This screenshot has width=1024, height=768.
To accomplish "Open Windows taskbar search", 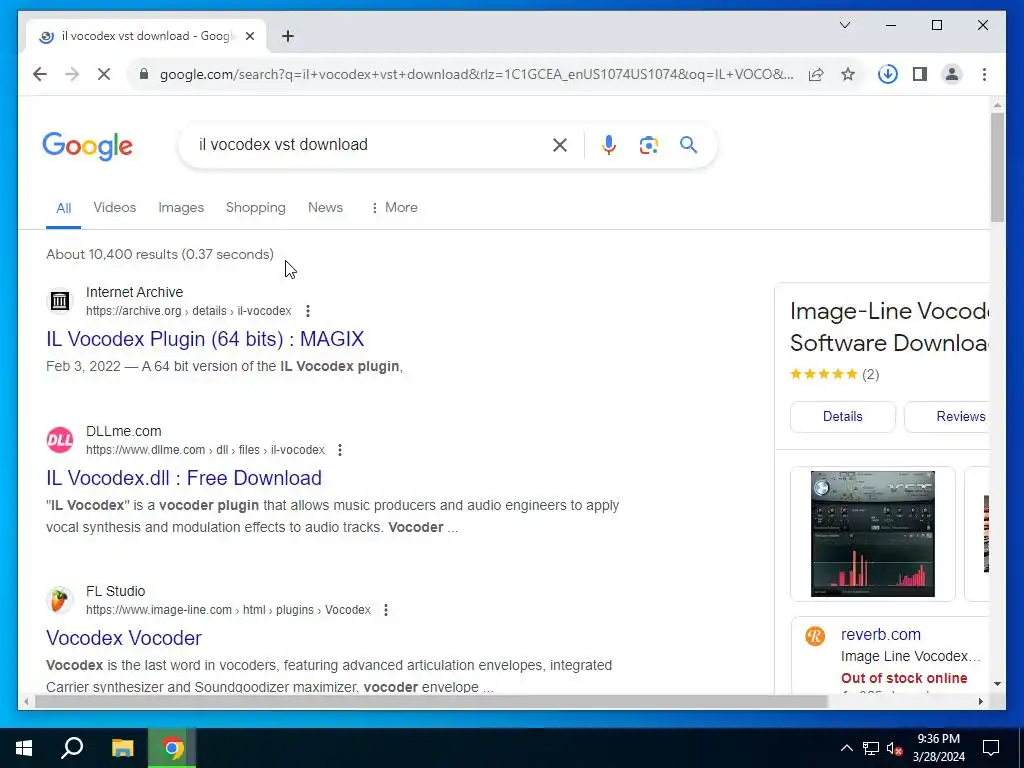I will point(72,748).
